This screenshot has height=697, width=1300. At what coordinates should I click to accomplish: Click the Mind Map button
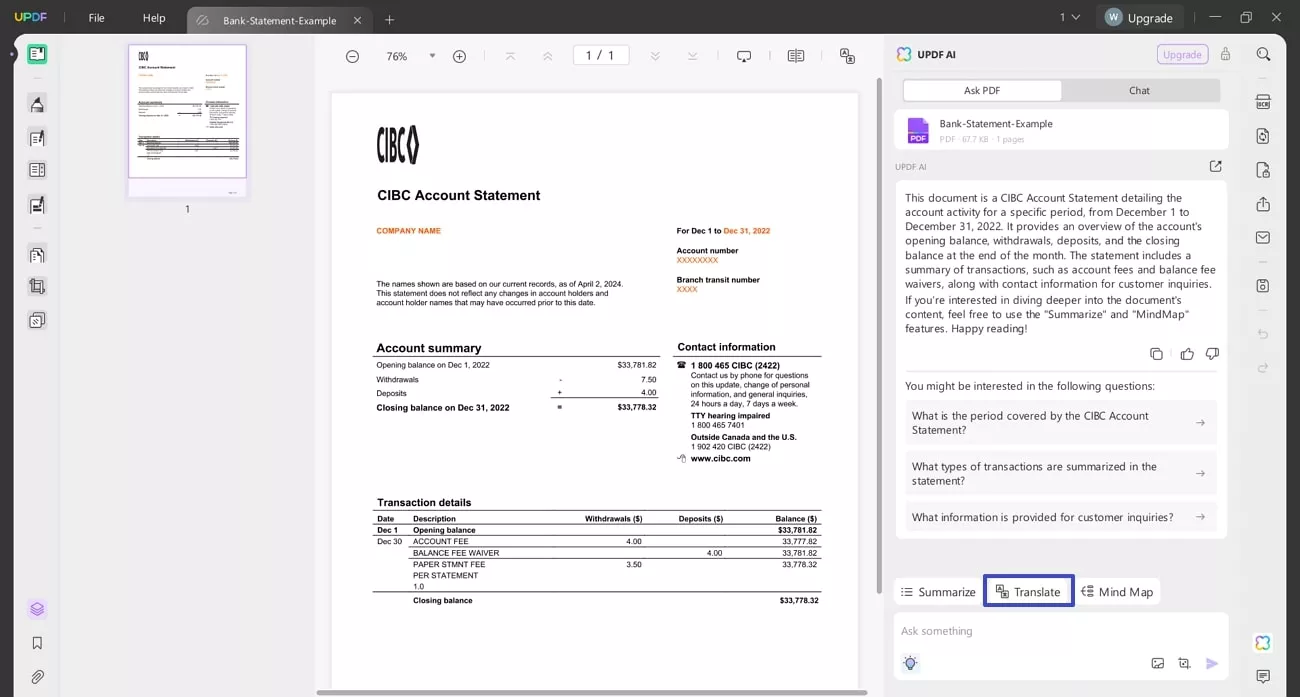(x=1118, y=592)
